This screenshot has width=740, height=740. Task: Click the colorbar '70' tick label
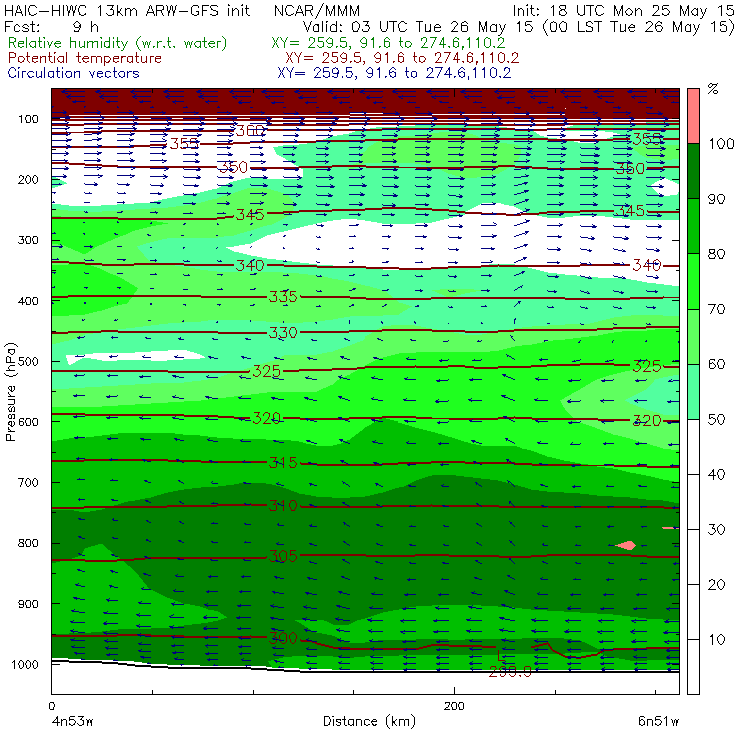click(x=716, y=309)
